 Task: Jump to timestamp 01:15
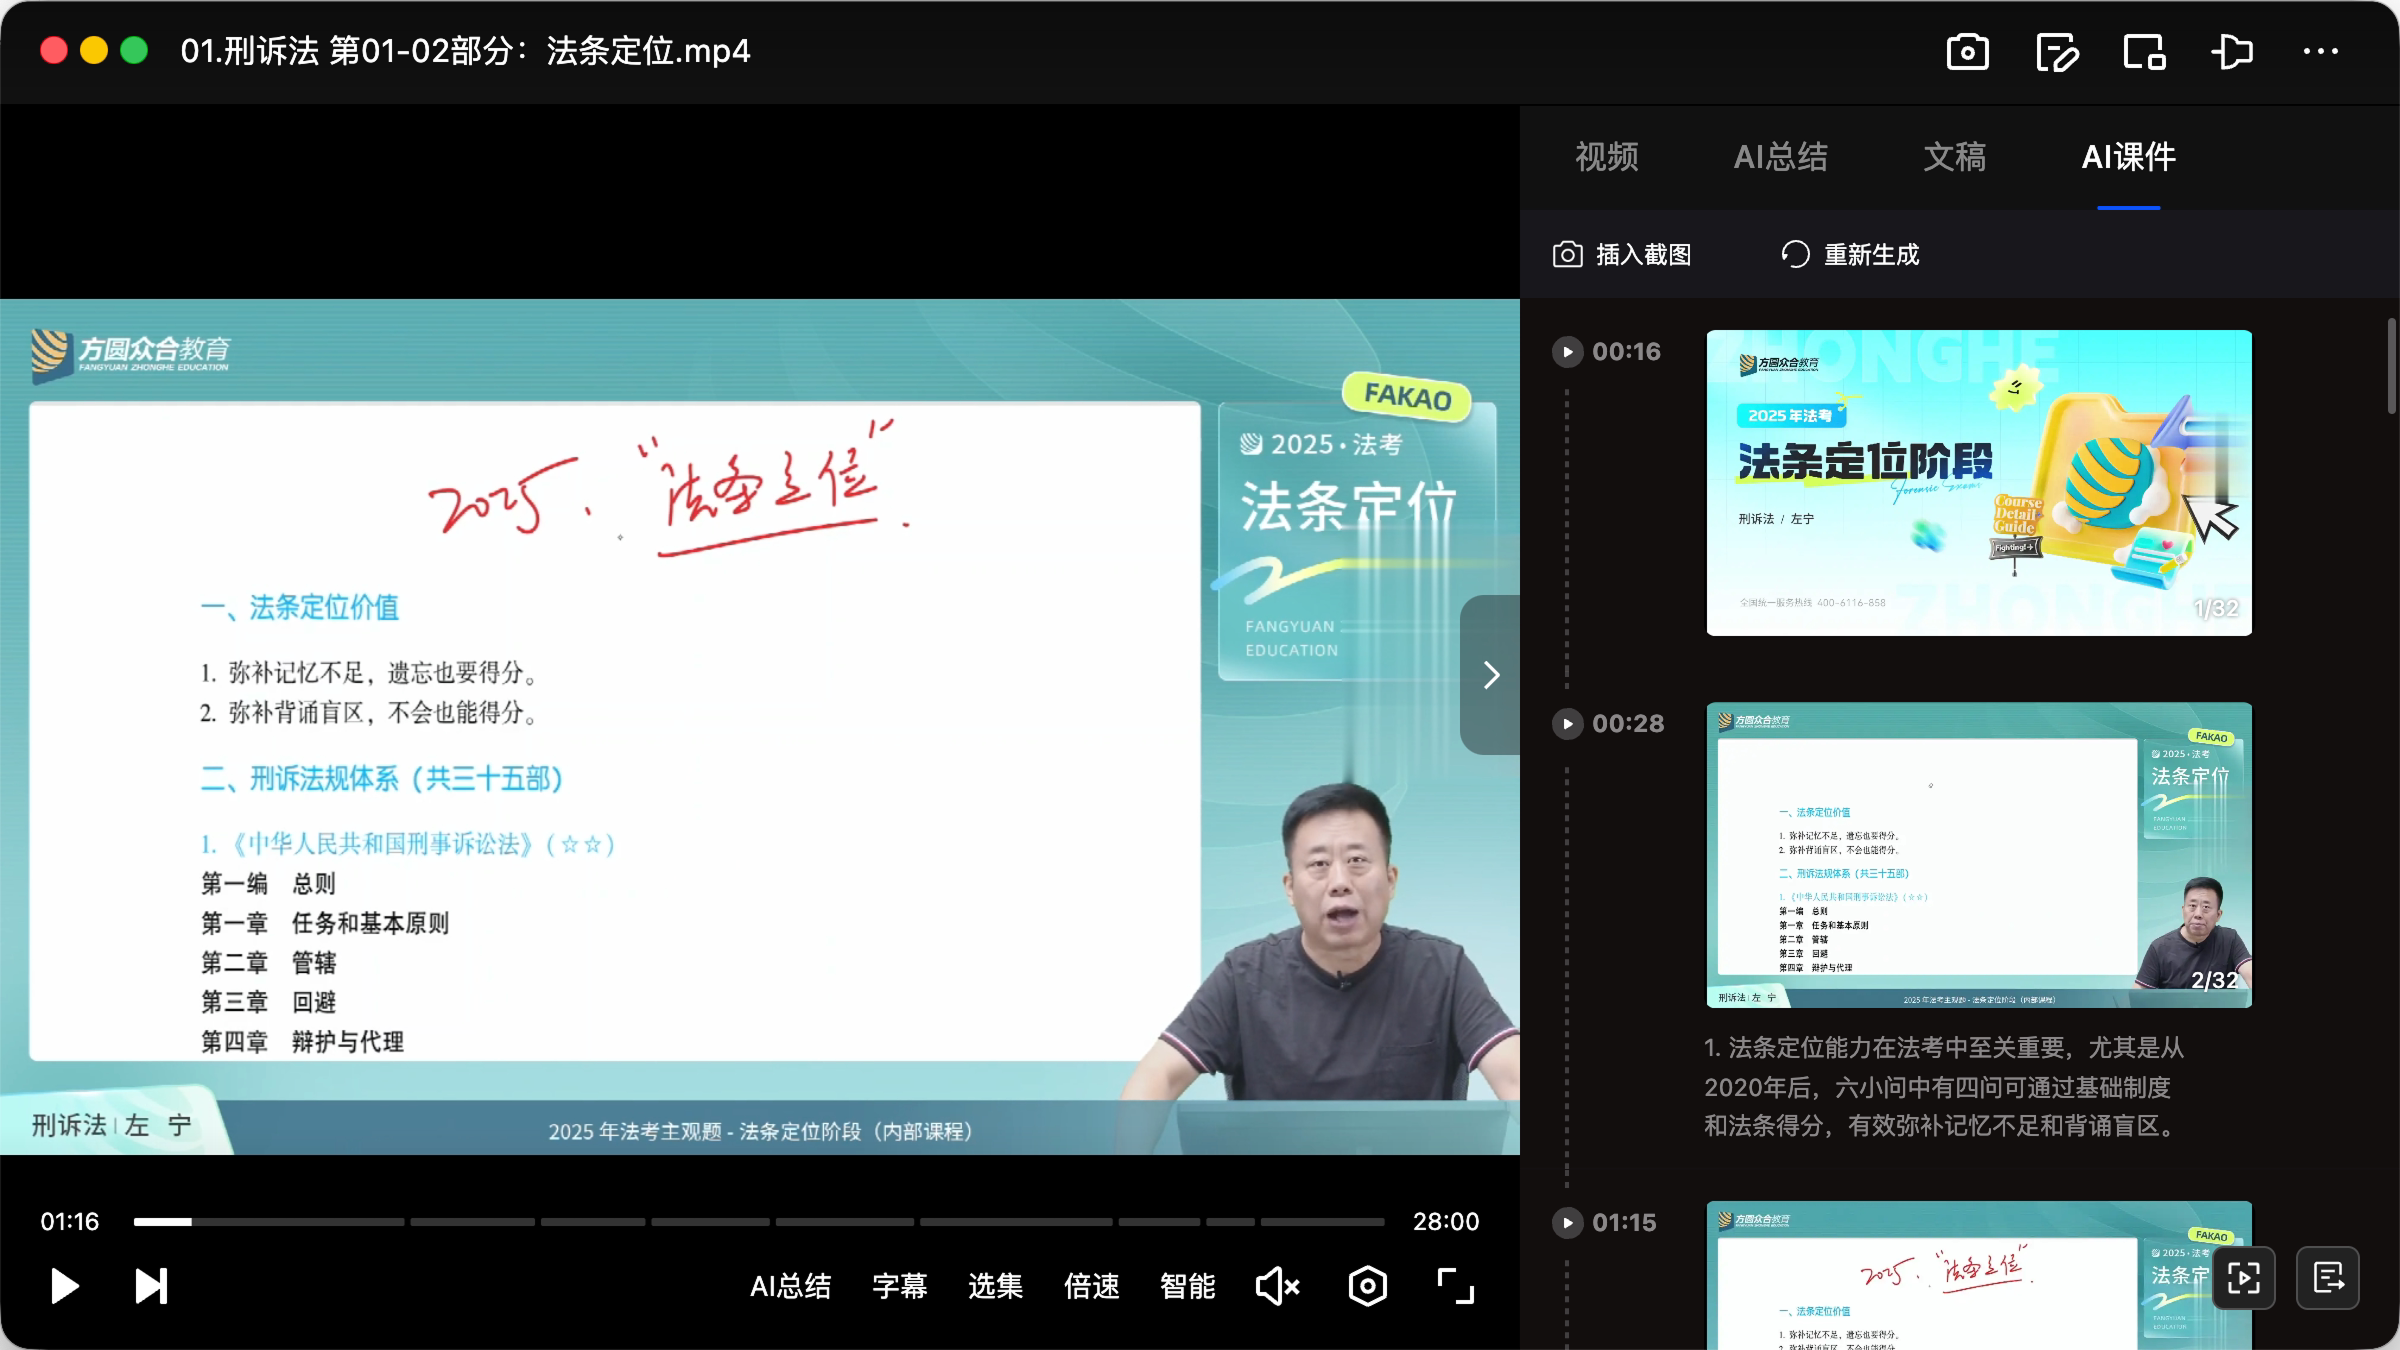point(1624,1223)
